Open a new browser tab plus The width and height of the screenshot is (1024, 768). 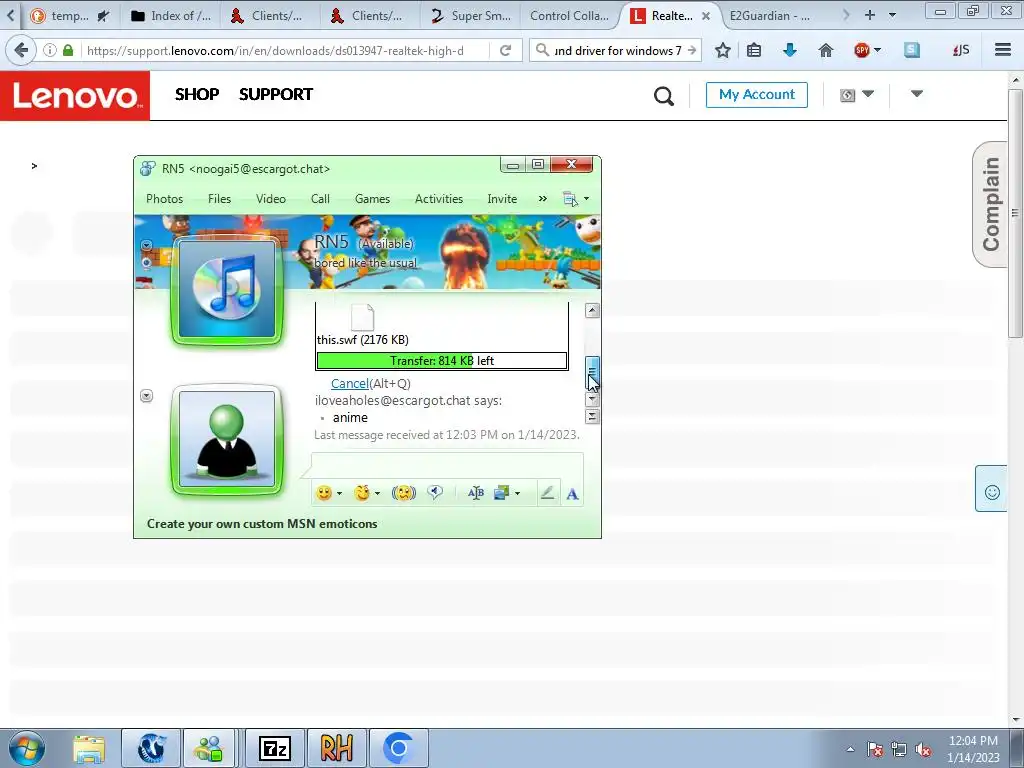(869, 15)
